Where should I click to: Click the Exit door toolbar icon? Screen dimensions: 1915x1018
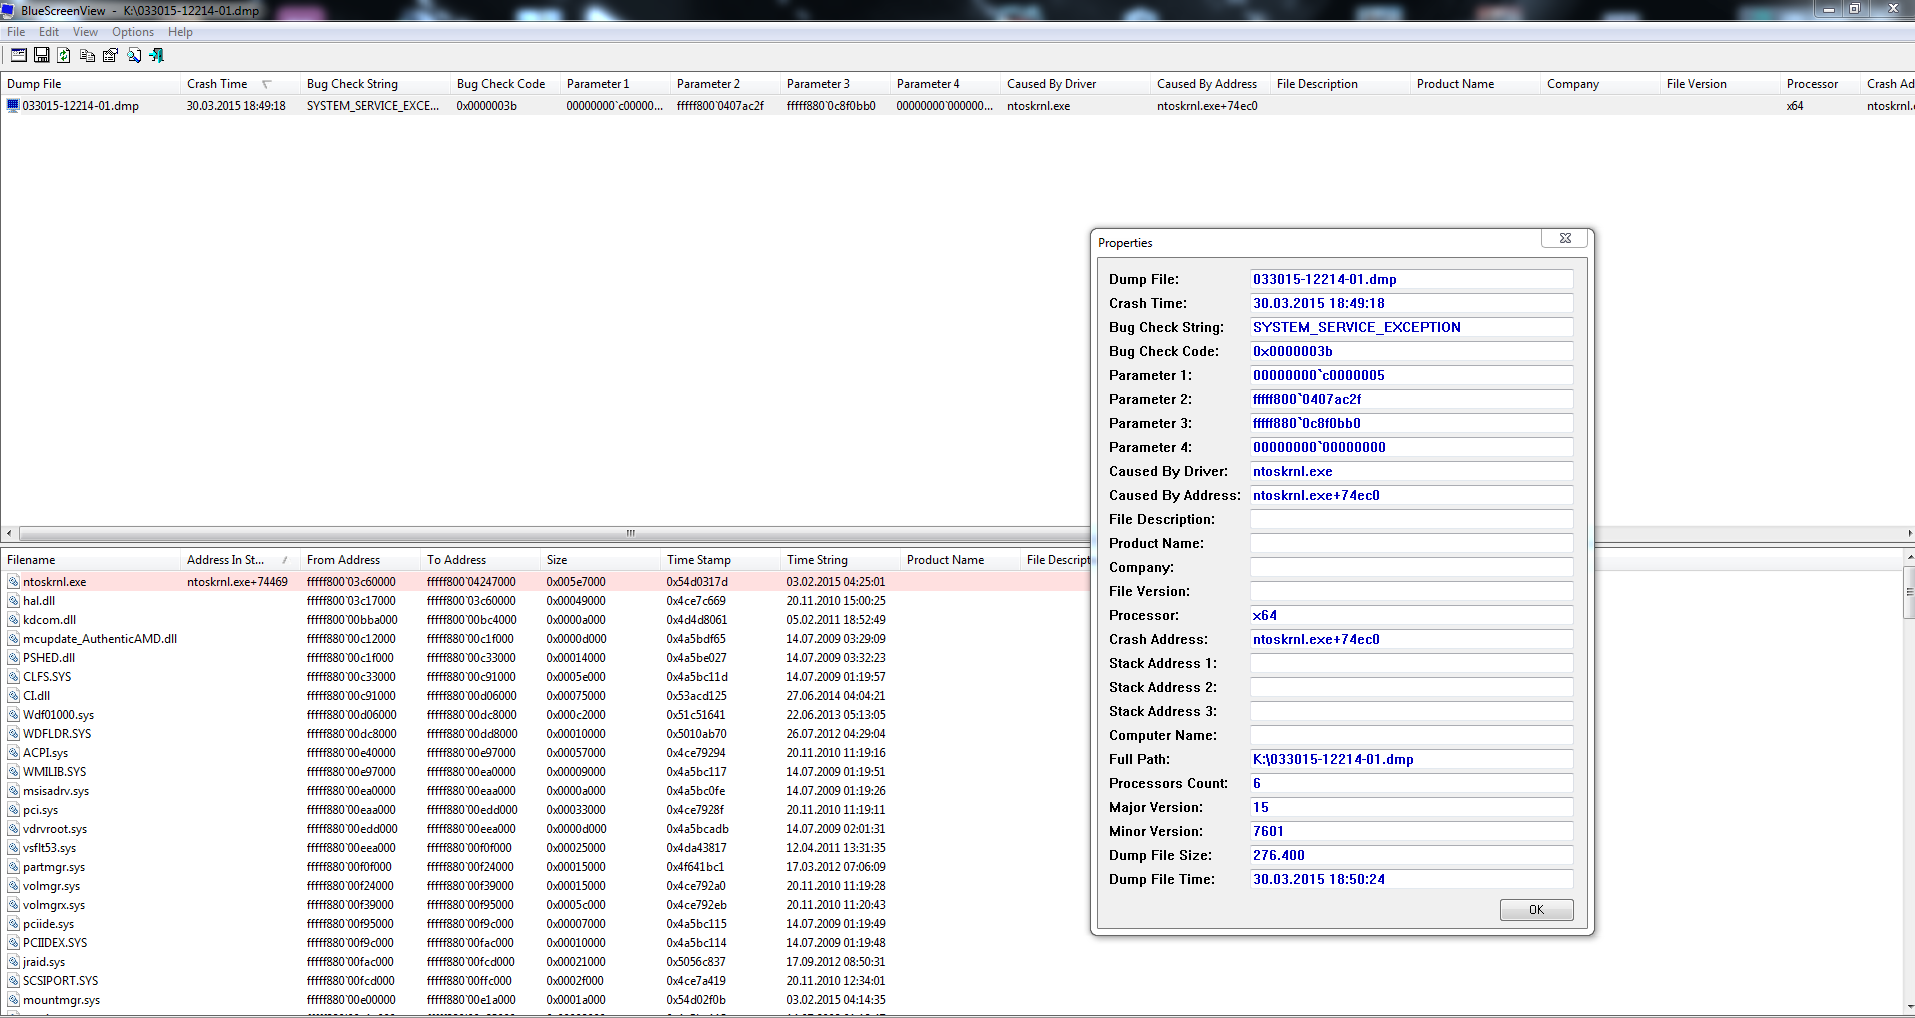tap(157, 56)
